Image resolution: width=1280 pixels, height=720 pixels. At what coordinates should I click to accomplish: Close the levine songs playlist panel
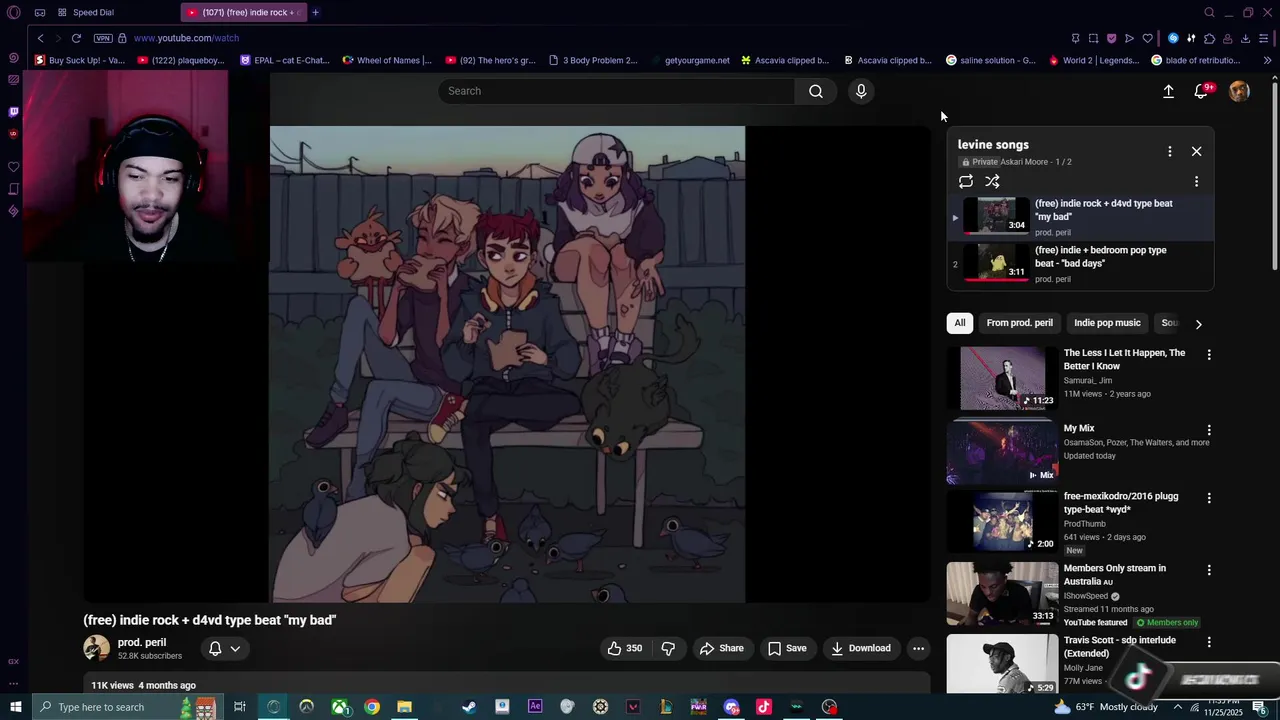(x=1196, y=151)
